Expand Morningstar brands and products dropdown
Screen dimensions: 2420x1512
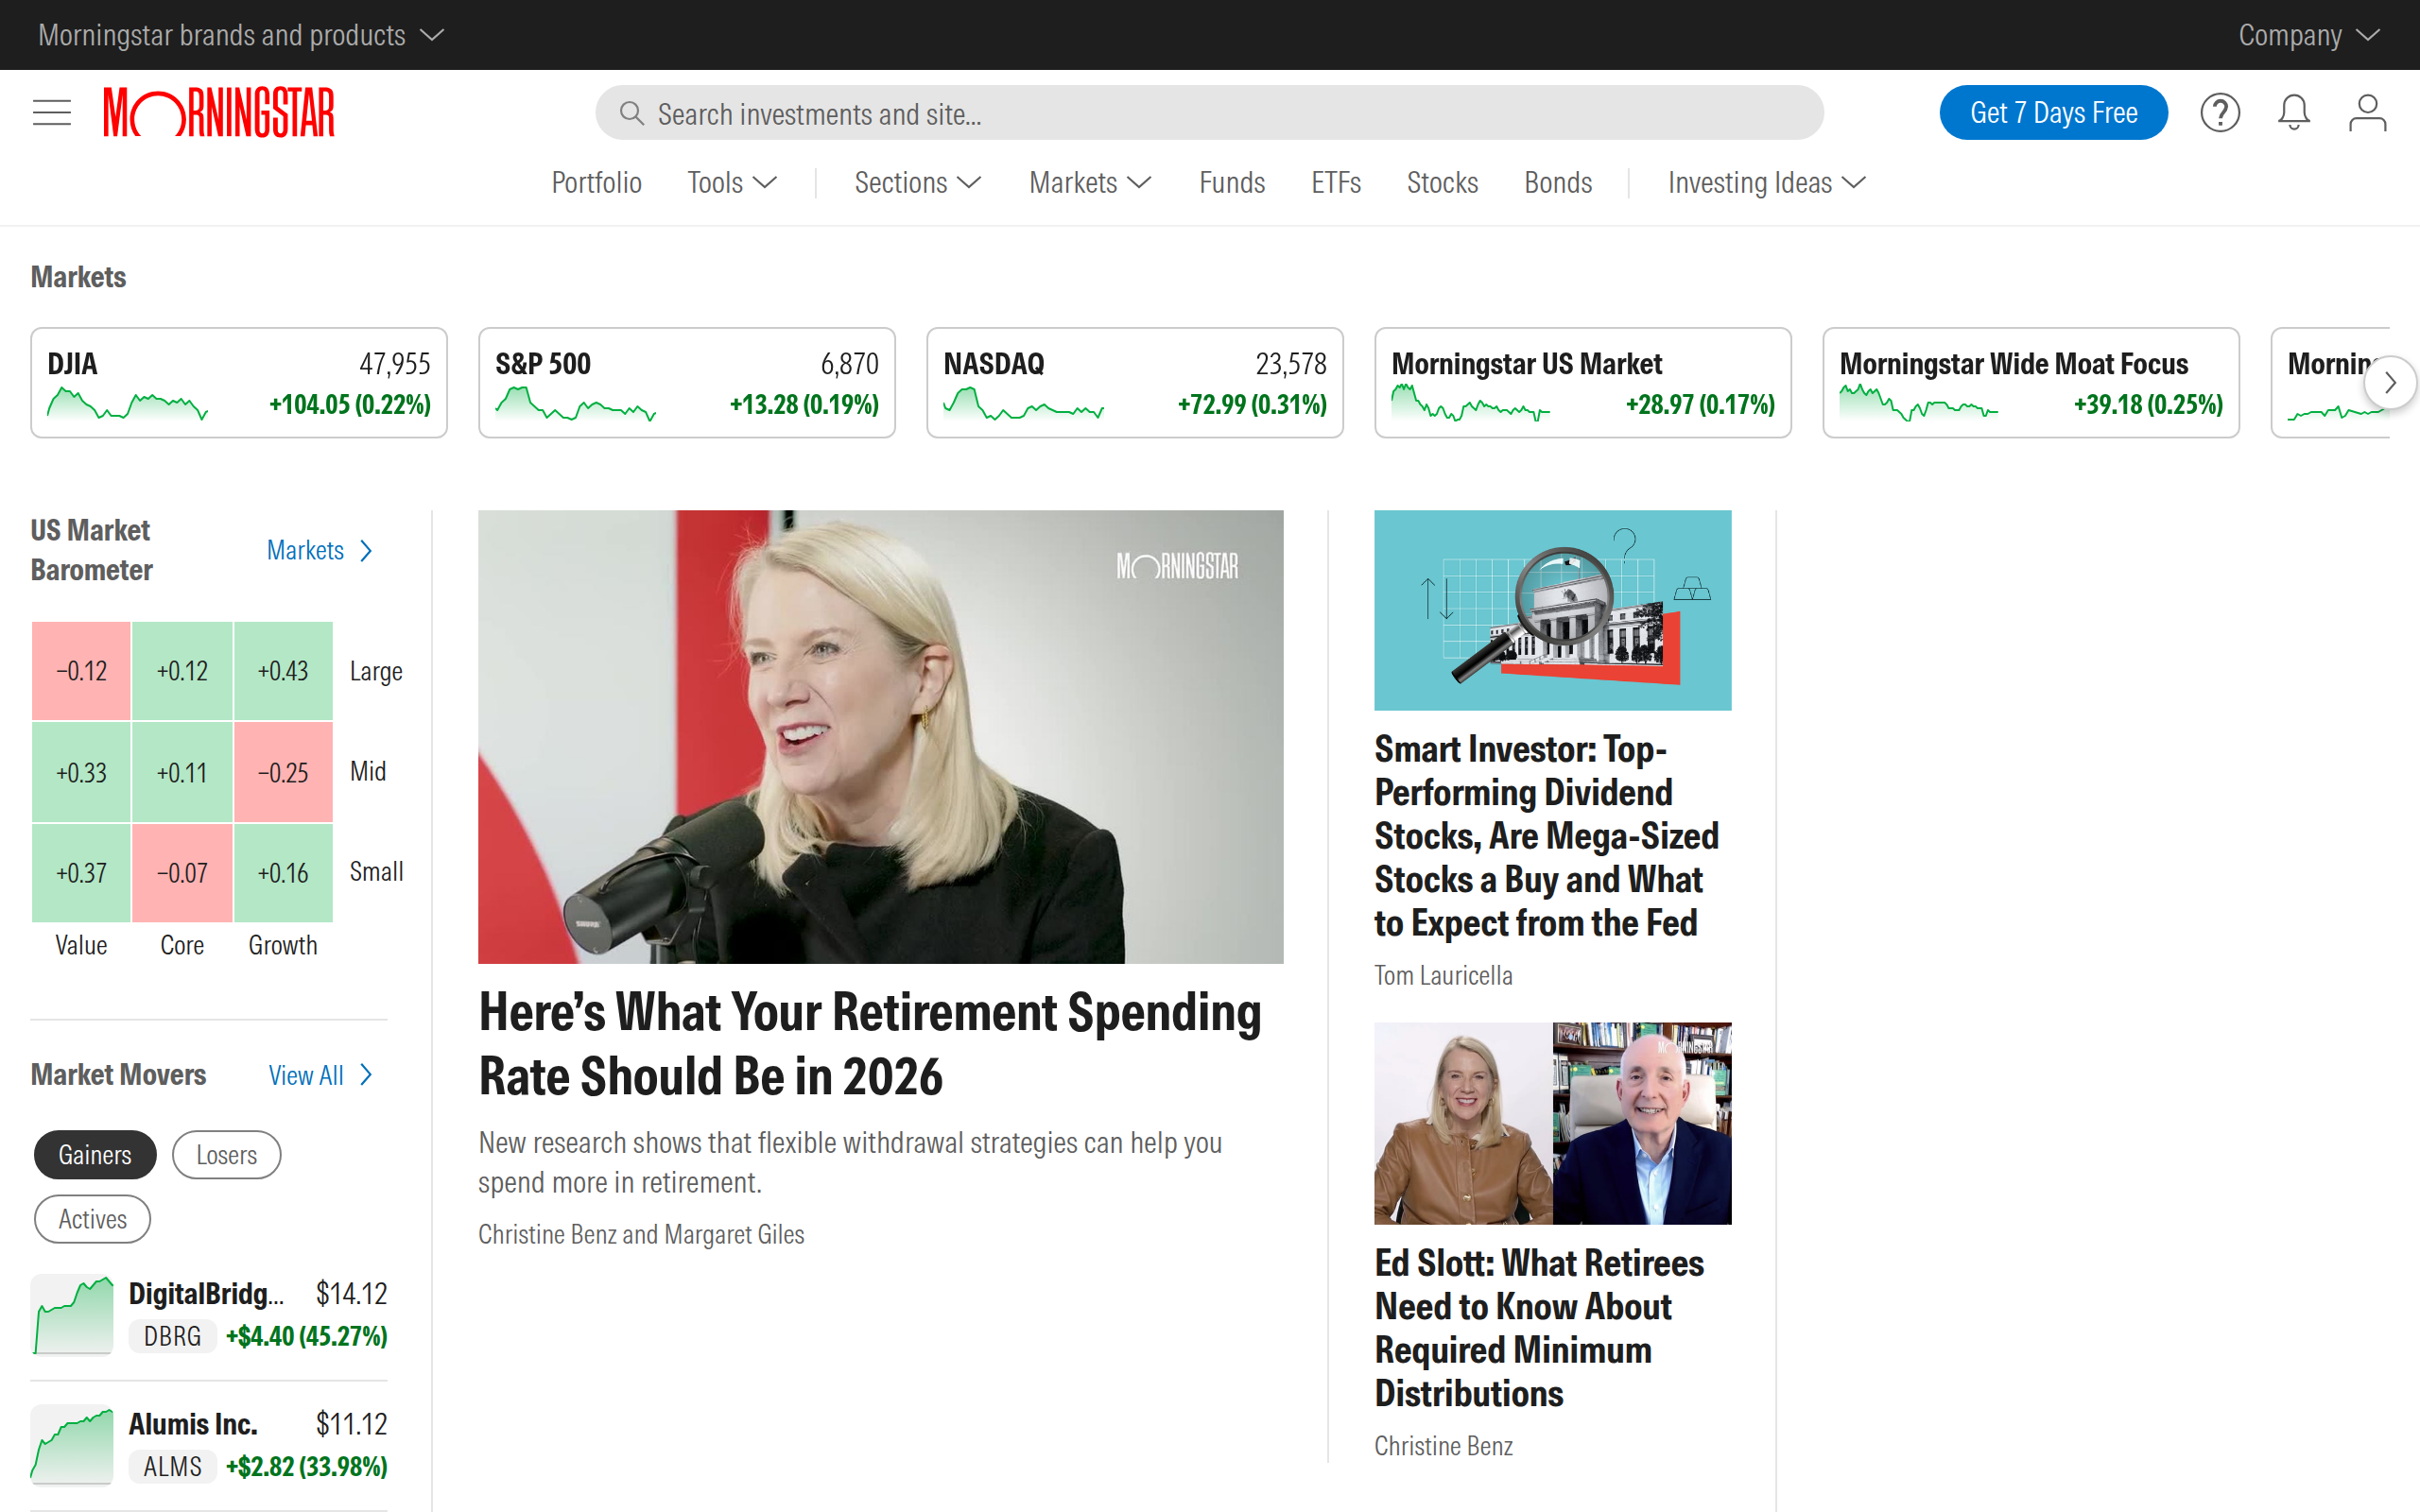(x=240, y=35)
